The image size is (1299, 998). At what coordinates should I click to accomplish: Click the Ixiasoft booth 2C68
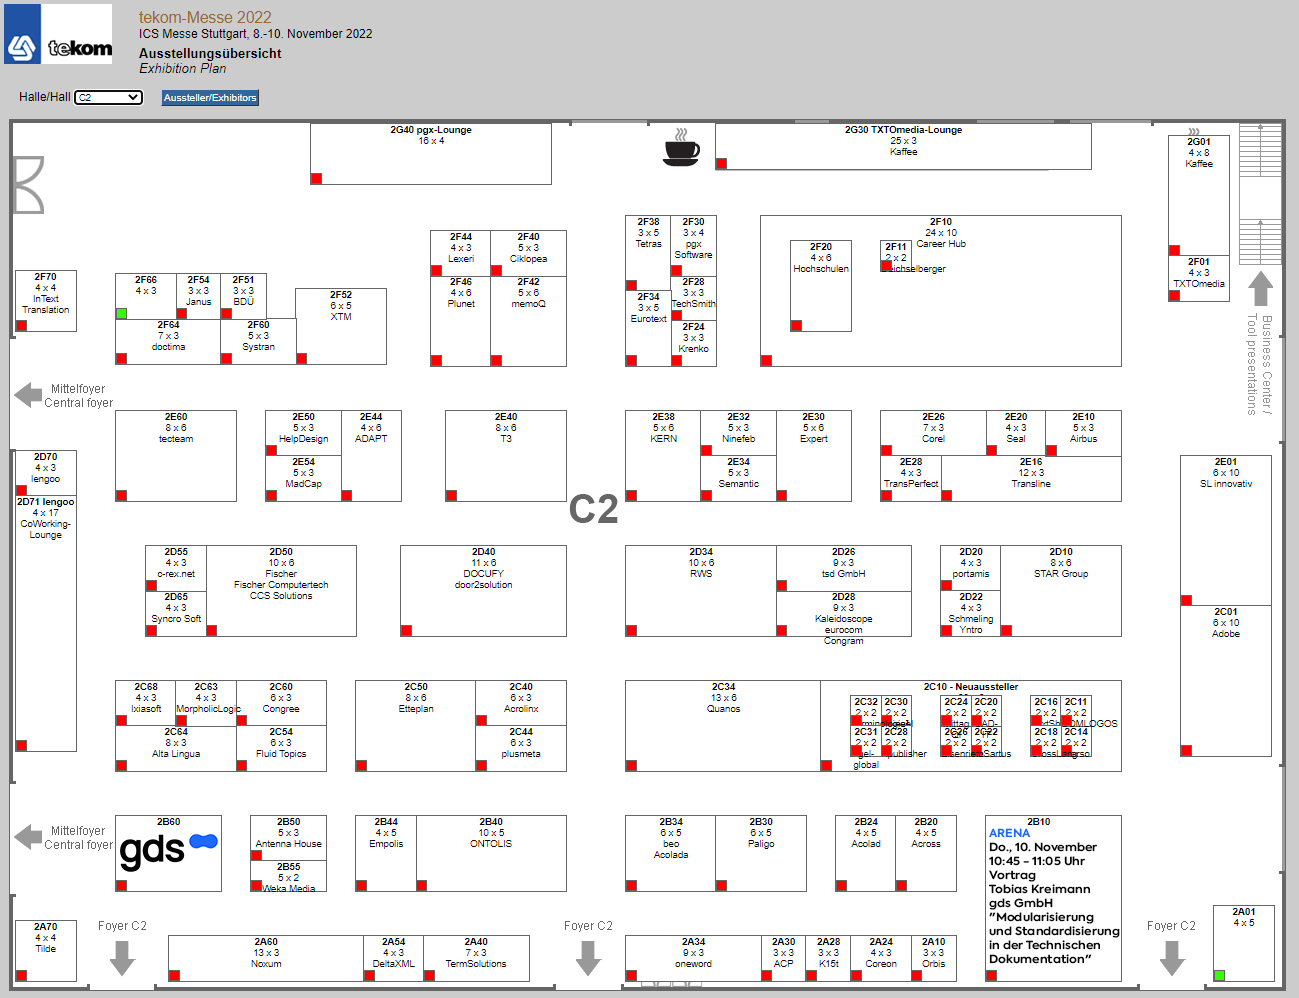coord(146,703)
